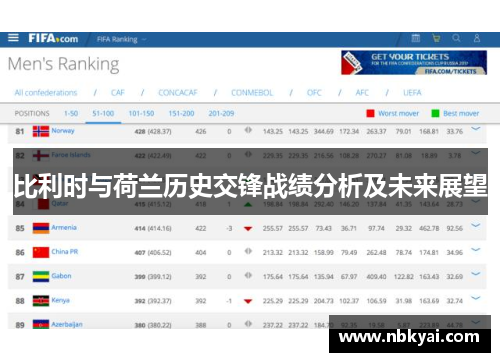Click the rank number 87
Screen dimensions: 500x362
point(20,277)
